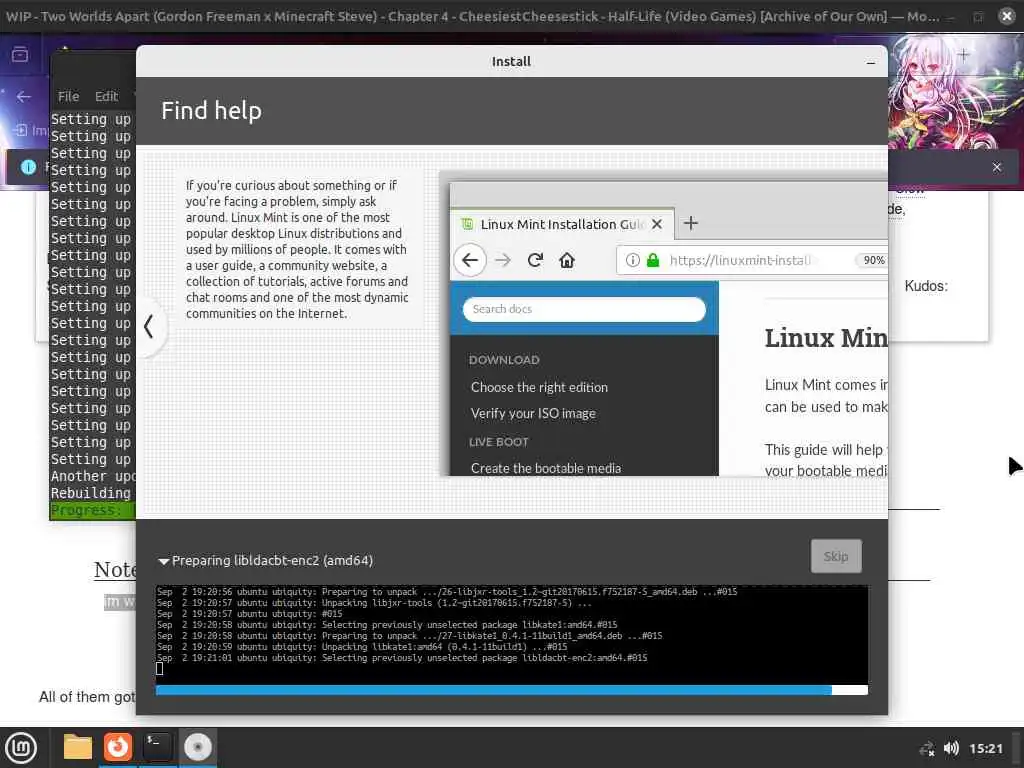Open terminal File menu
The width and height of the screenshot is (1024, 768).
coord(68,97)
